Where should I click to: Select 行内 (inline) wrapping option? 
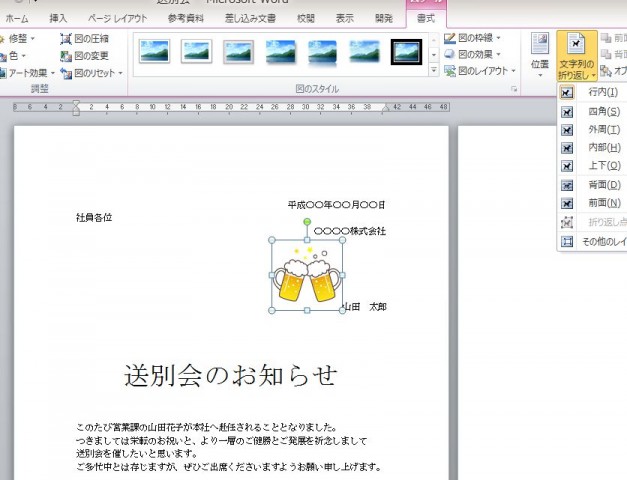[603, 92]
